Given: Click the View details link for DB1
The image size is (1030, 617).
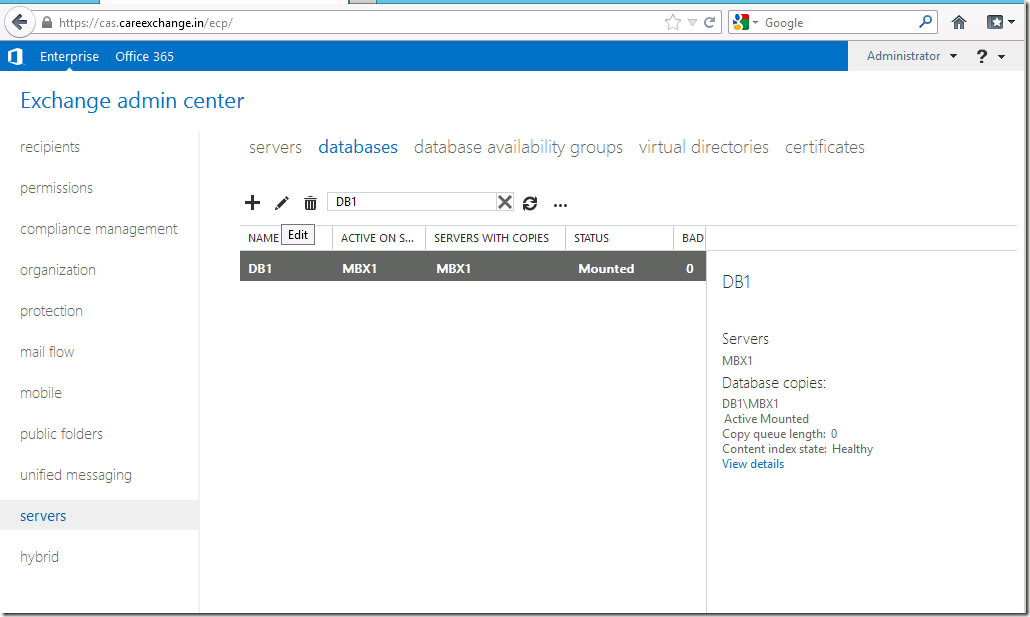Looking at the screenshot, I should click(x=752, y=463).
